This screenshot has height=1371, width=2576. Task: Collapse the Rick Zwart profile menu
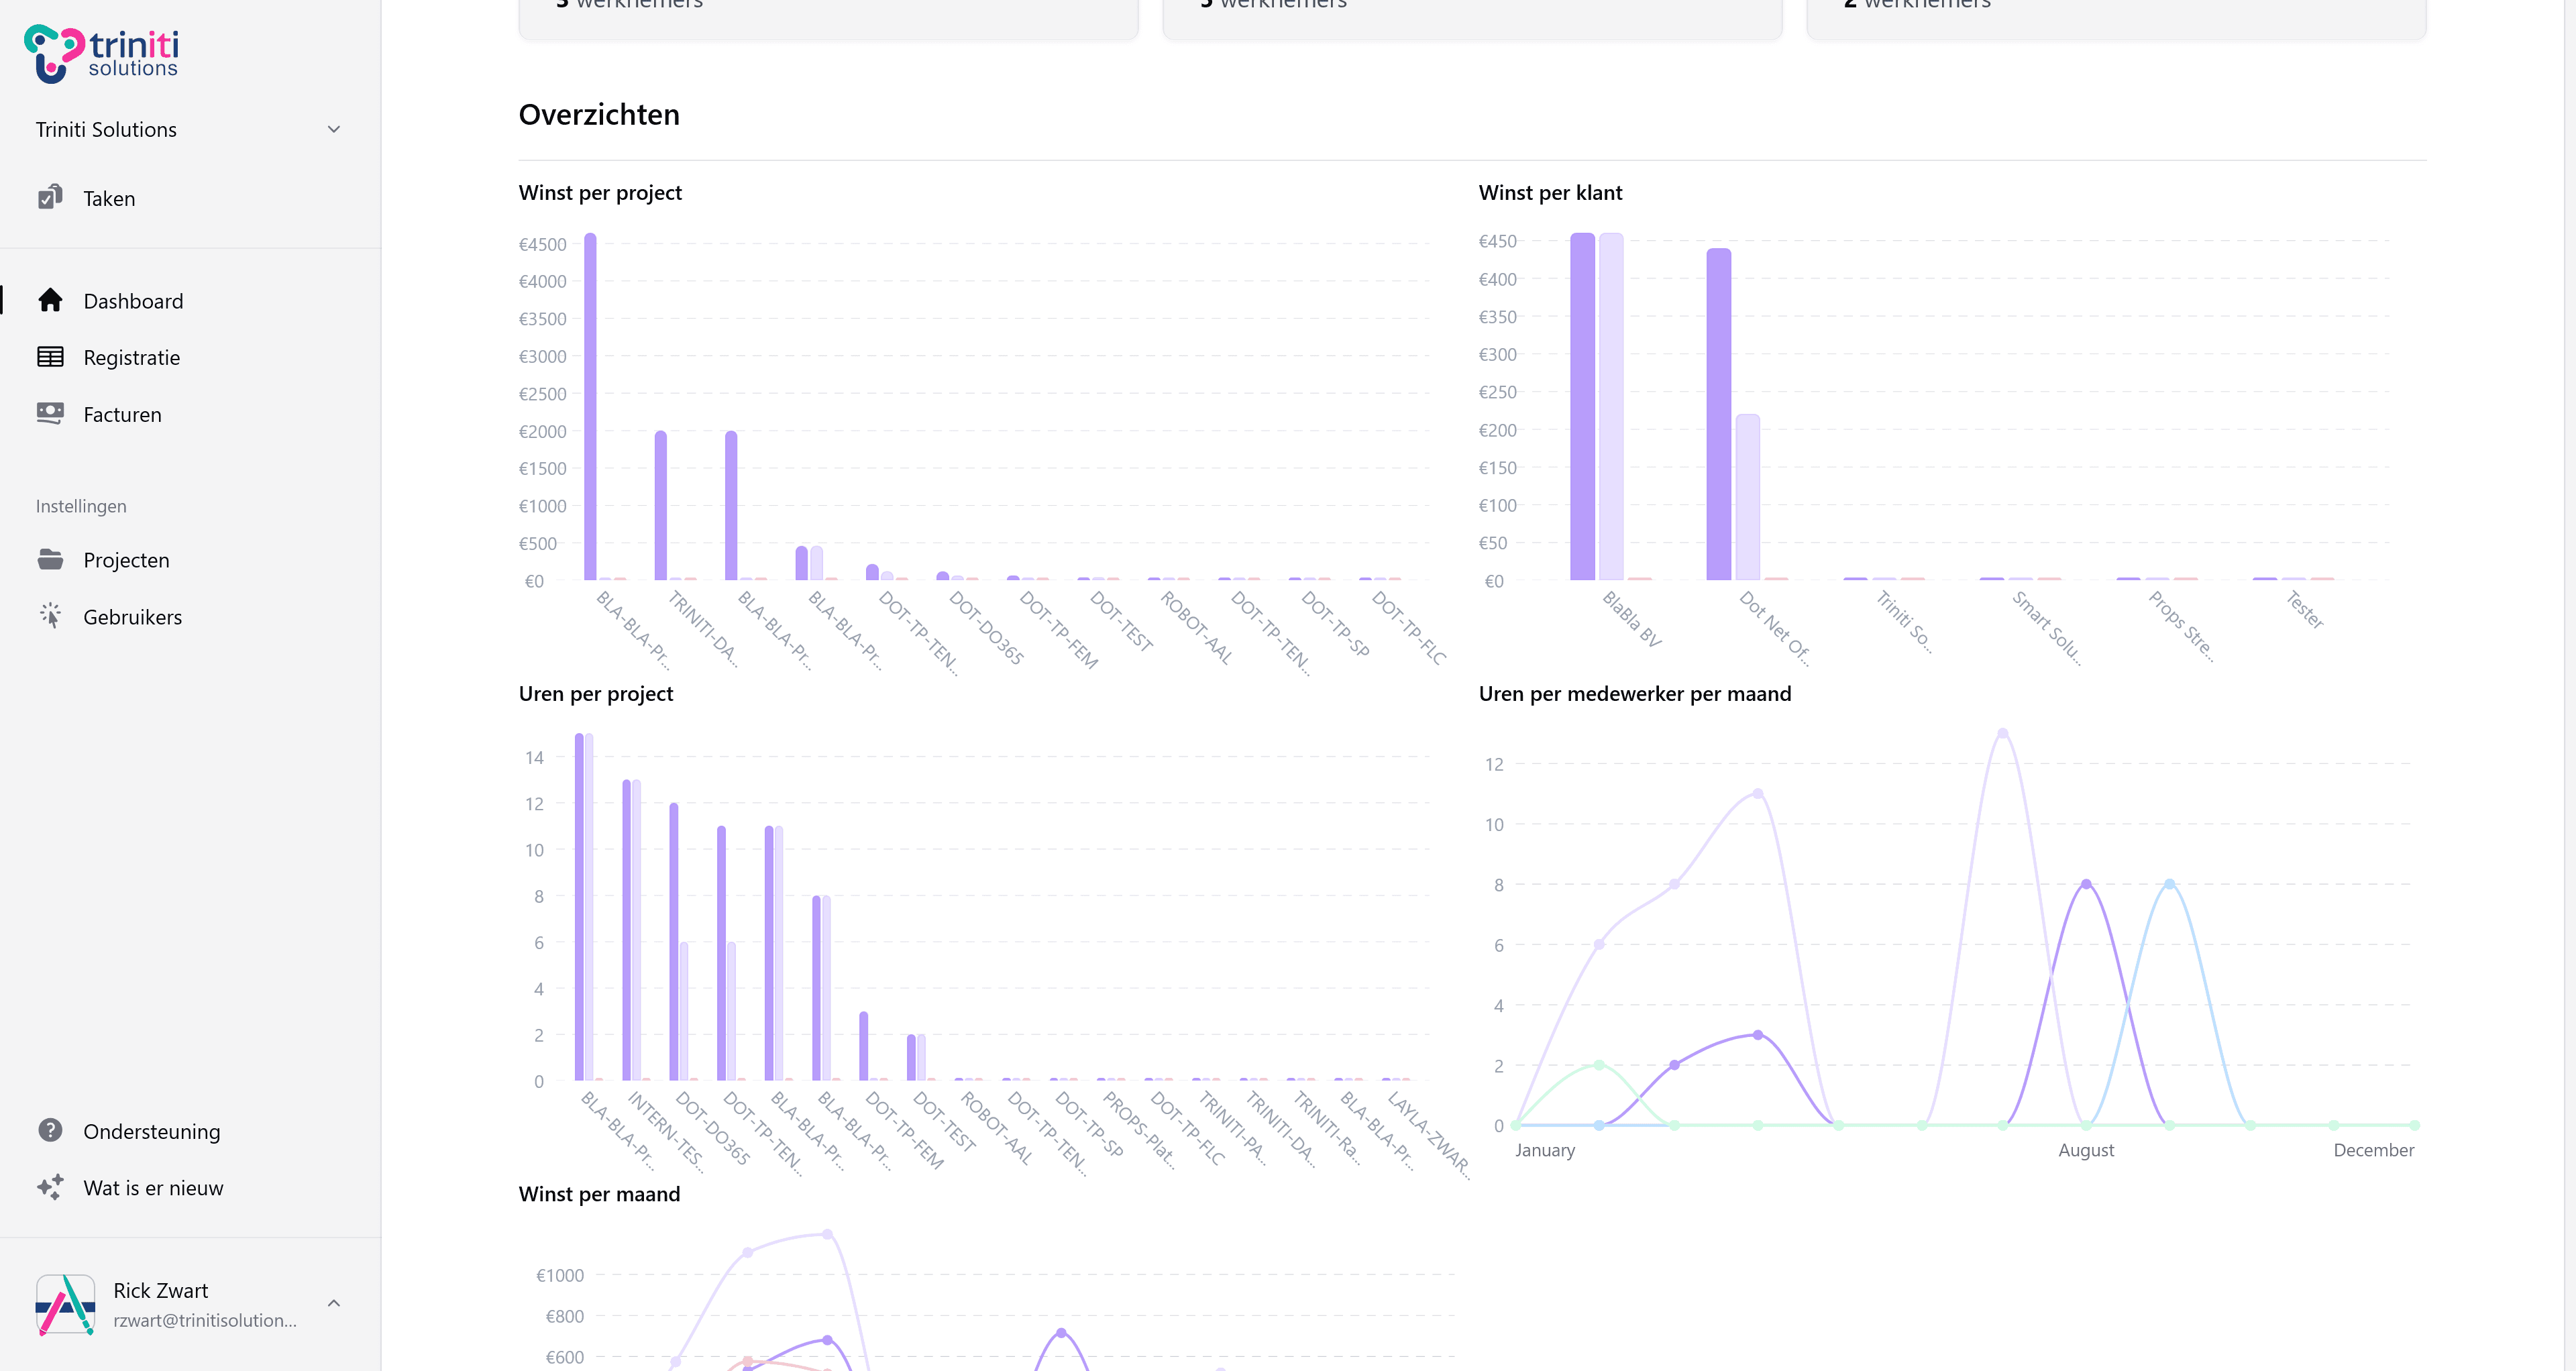click(x=334, y=1303)
